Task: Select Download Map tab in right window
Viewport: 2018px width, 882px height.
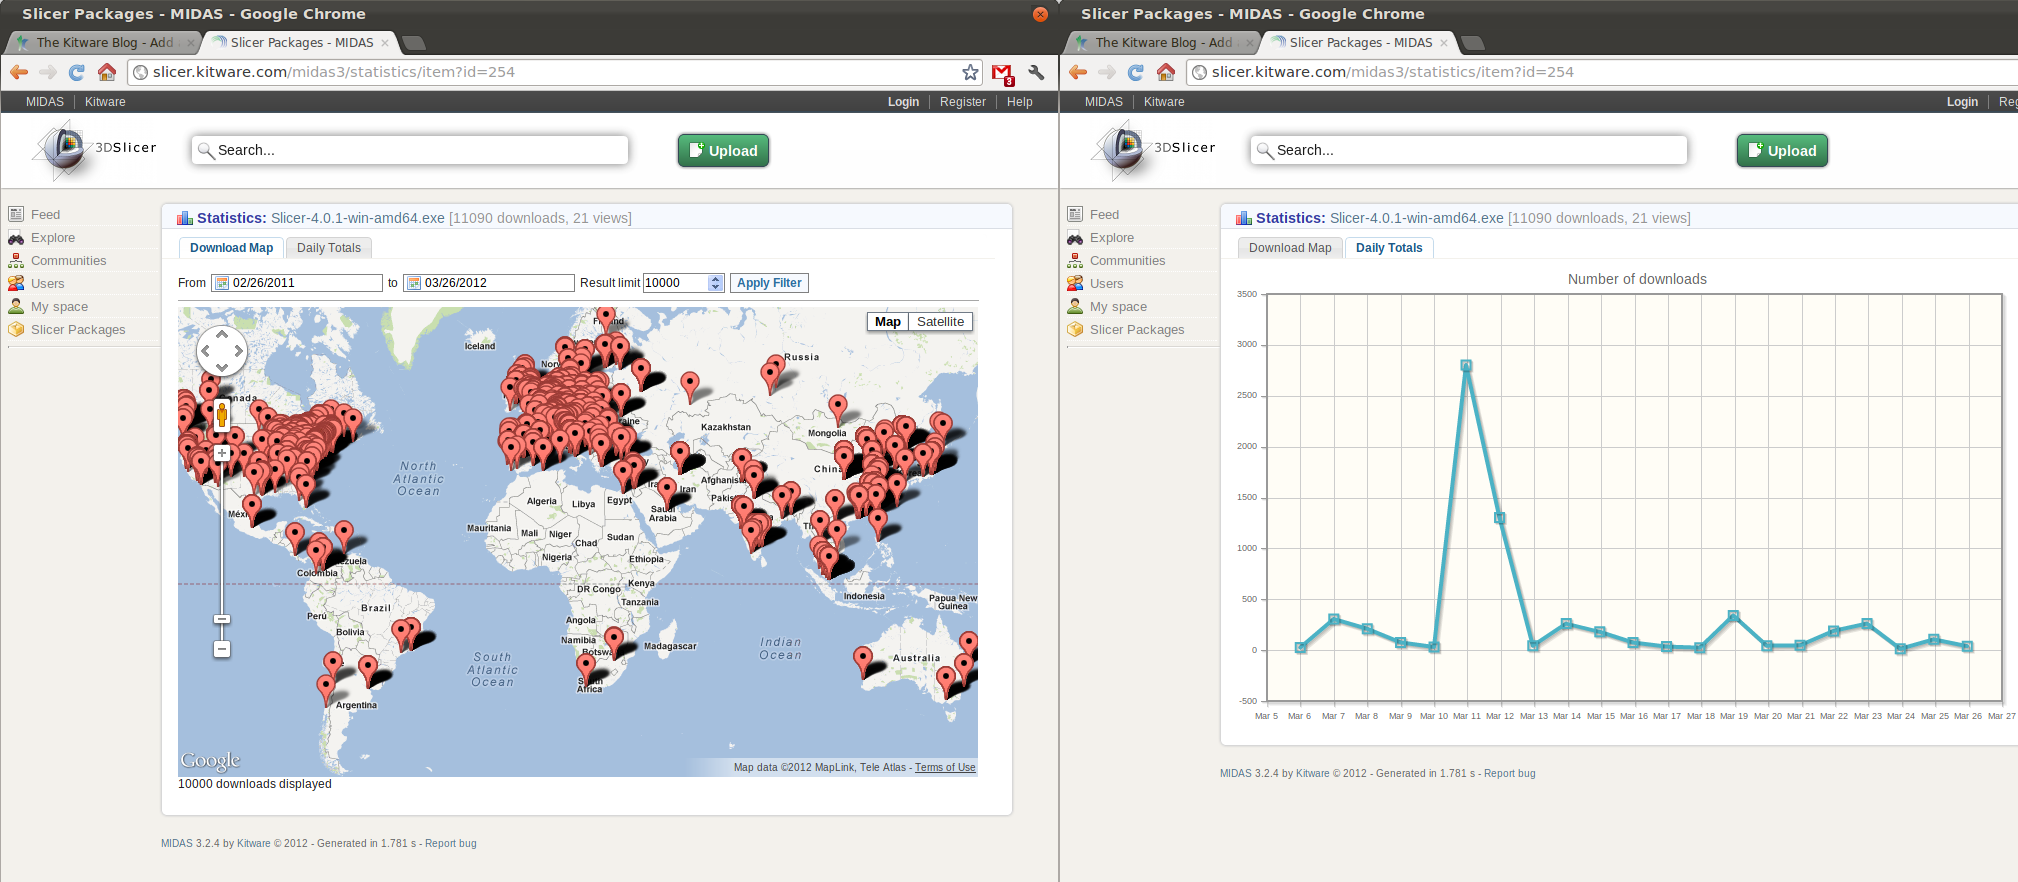Action: coord(1290,248)
